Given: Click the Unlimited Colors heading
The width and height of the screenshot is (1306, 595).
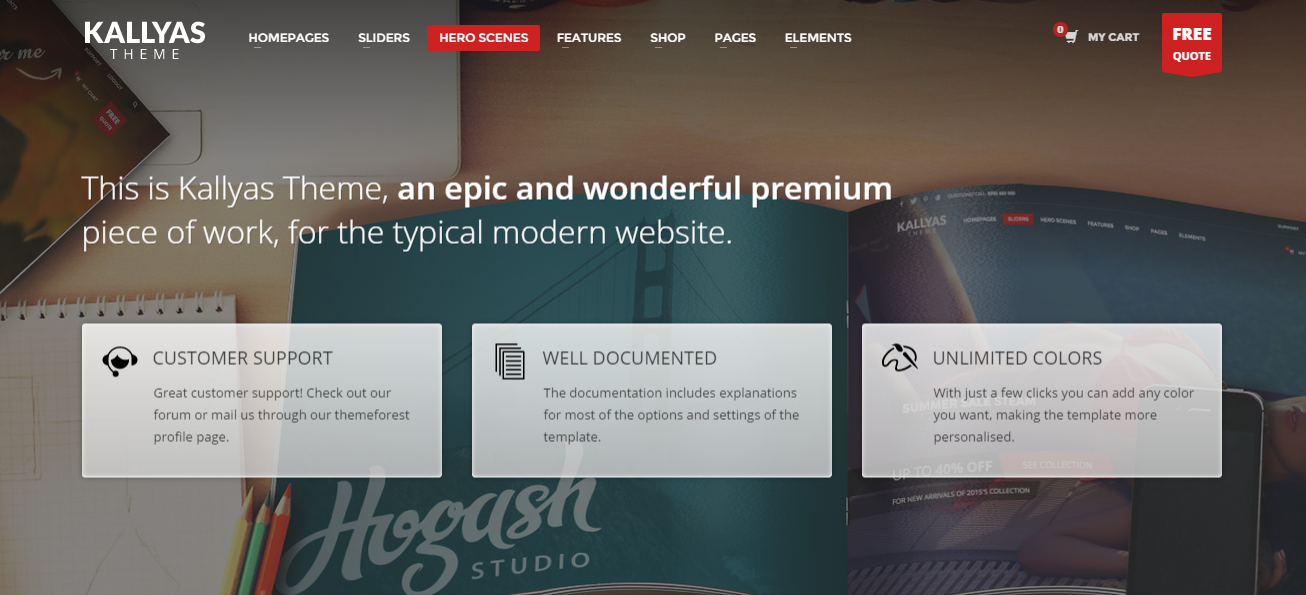Looking at the screenshot, I should 1017,358.
